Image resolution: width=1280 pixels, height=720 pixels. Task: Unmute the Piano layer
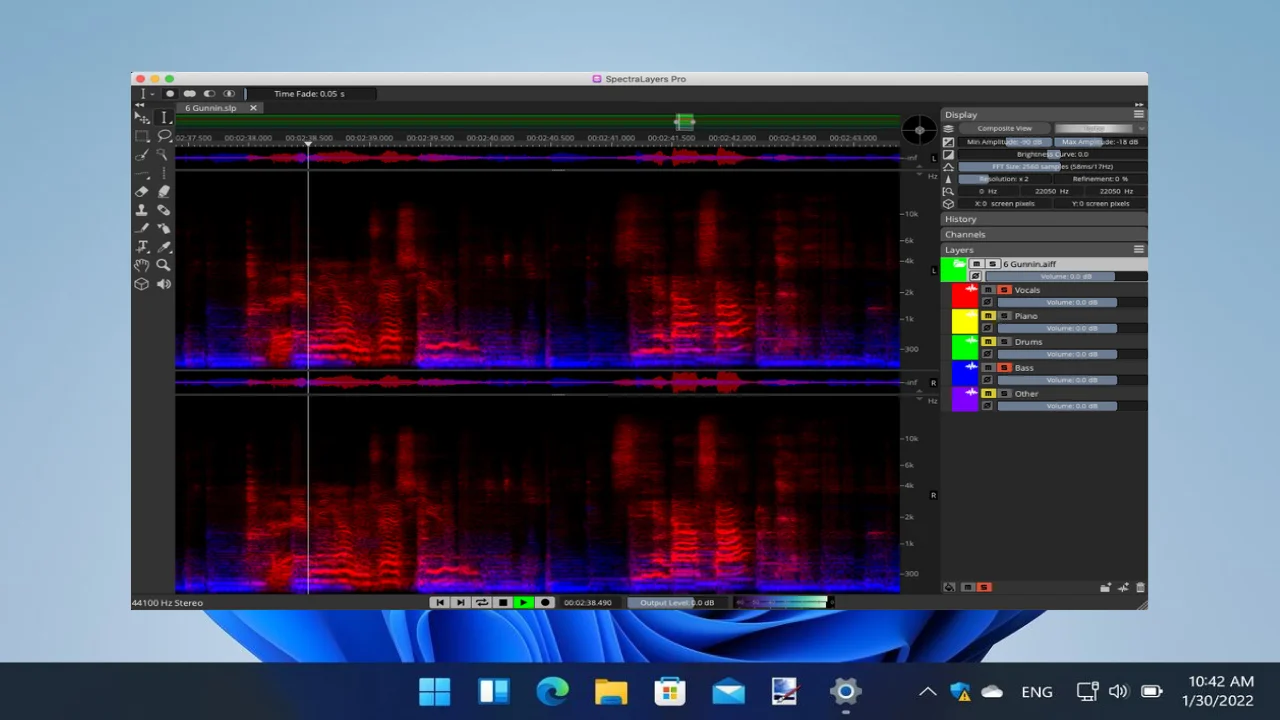pyautogui.click(x=988, y=316)
